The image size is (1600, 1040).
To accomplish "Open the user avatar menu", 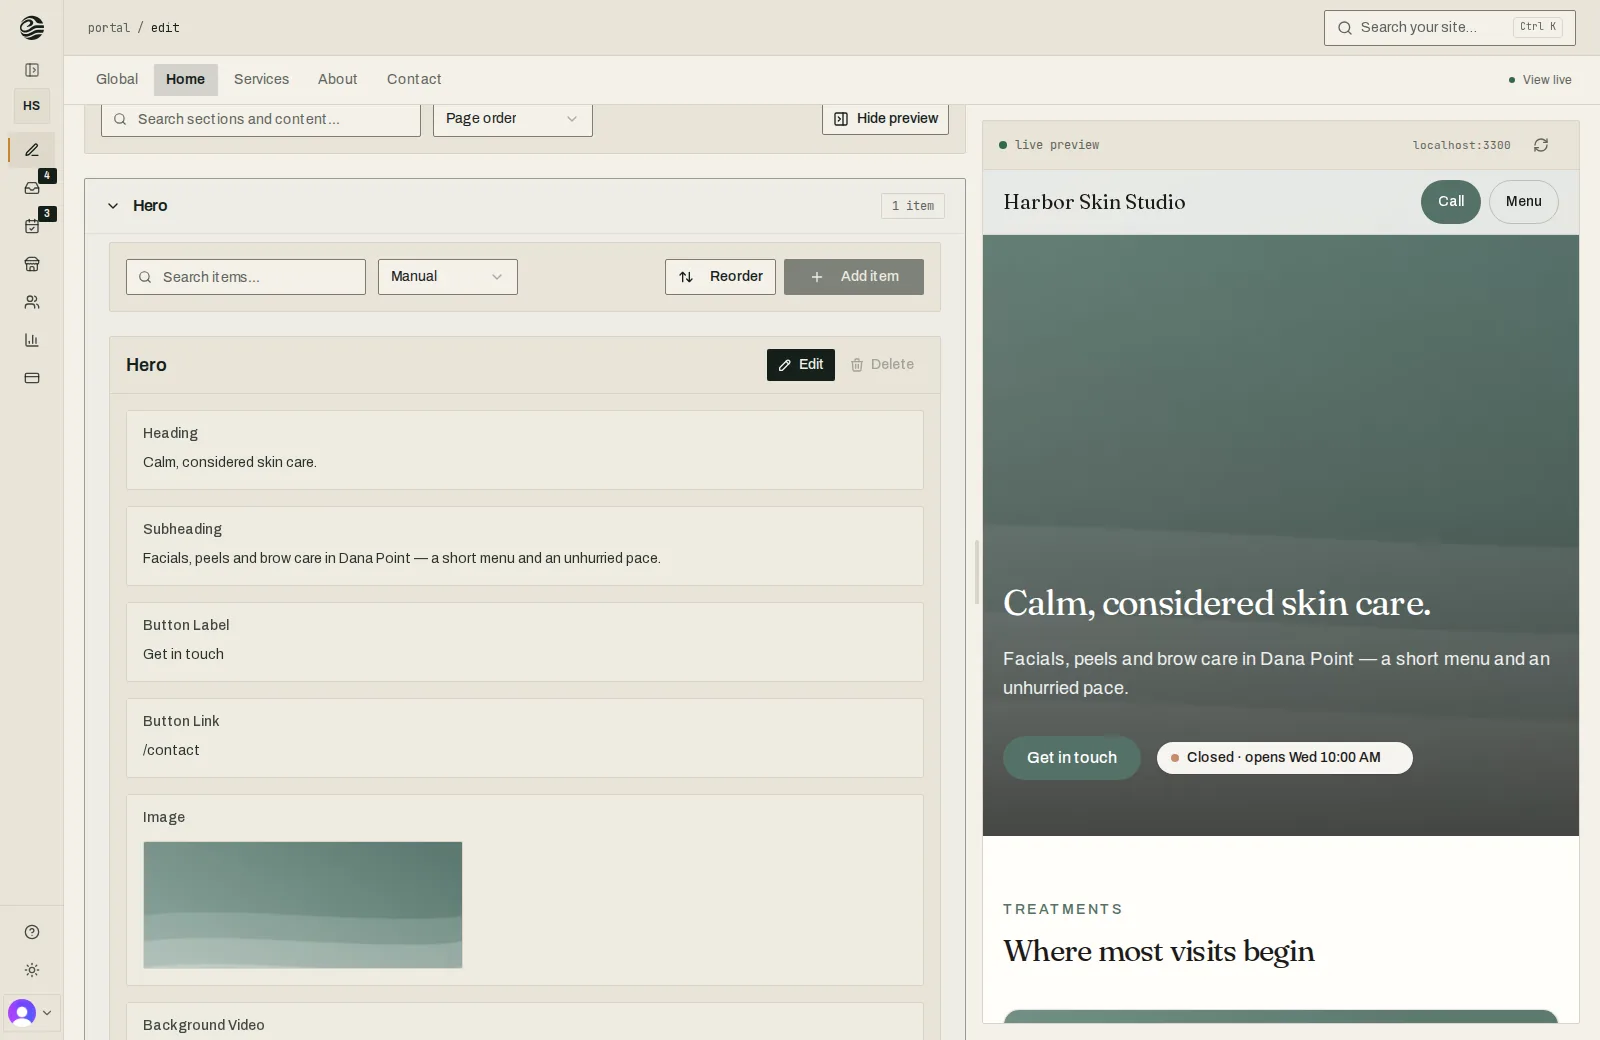I will [31, 1013].
